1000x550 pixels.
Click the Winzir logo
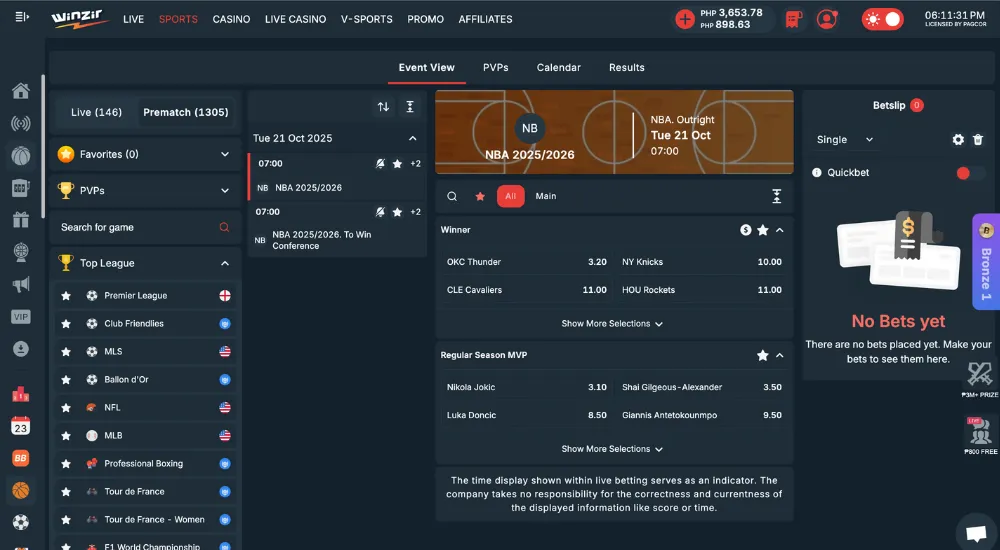point(80,19)
